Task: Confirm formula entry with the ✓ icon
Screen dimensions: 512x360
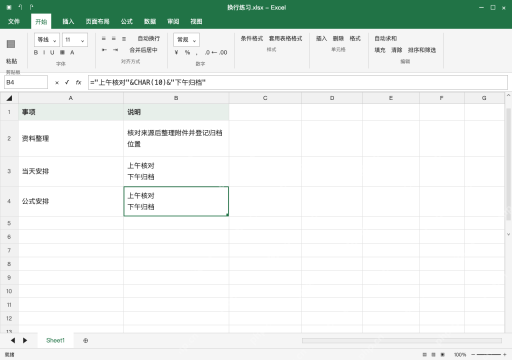Action: pyautogui.click(x=67, y=82)
